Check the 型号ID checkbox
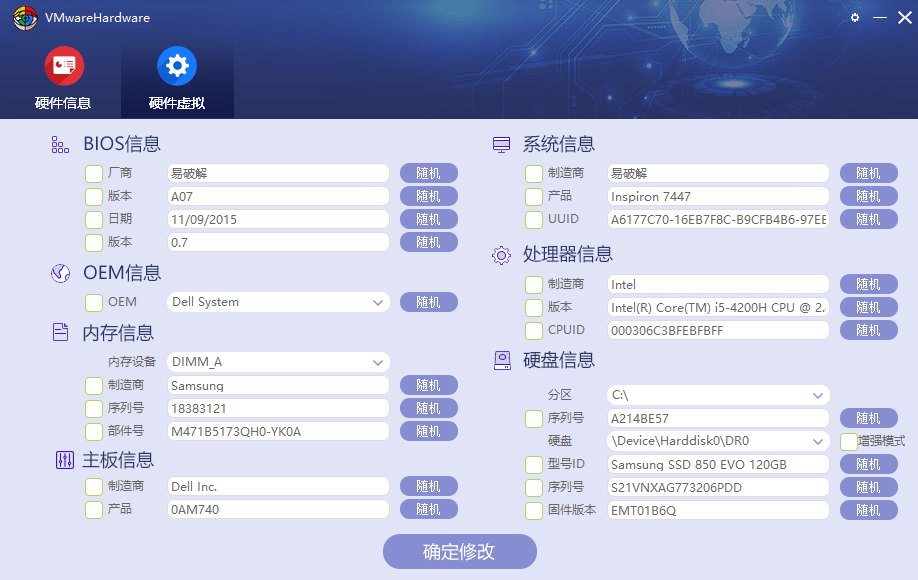Image resolution: width=918 pixels, height=580 pixels. point(534,465)
